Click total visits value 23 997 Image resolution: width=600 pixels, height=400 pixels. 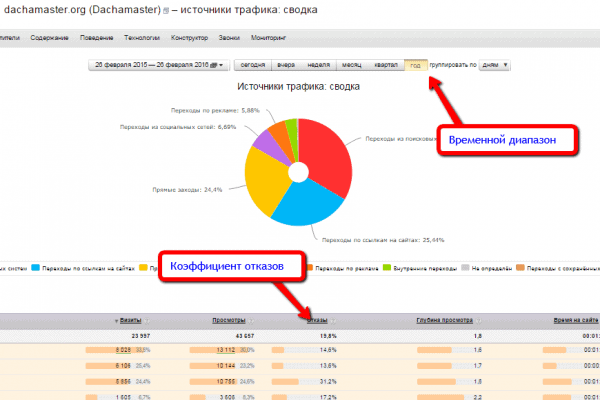point(141,336)
